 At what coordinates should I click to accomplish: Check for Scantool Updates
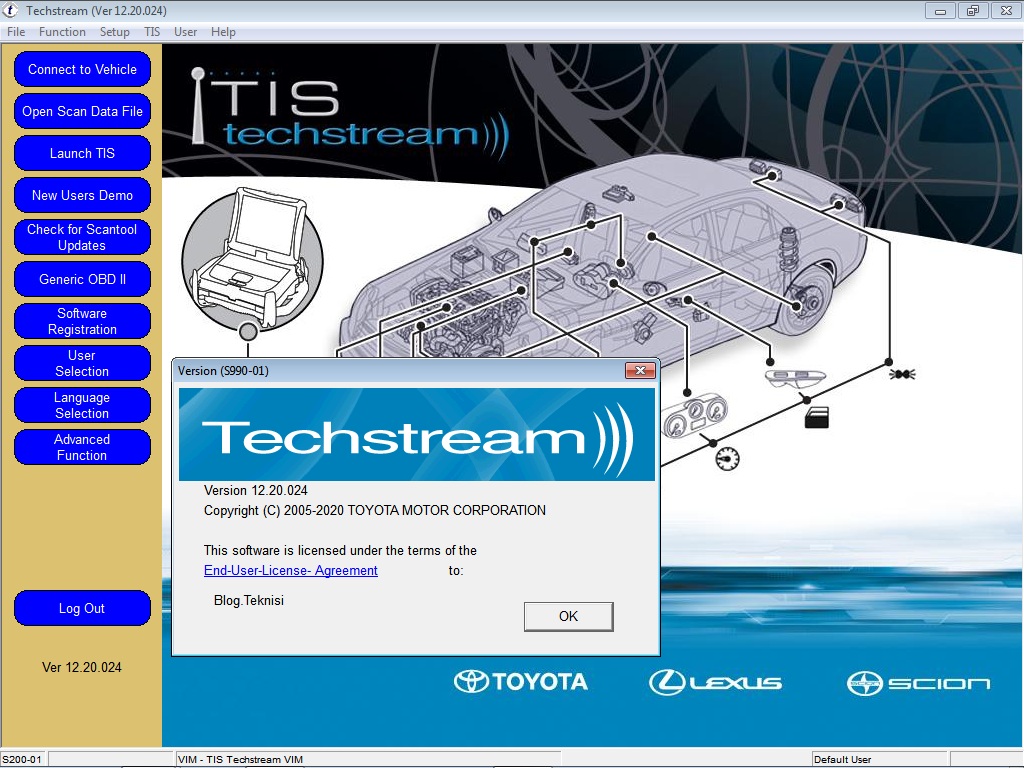click(82, 237)
